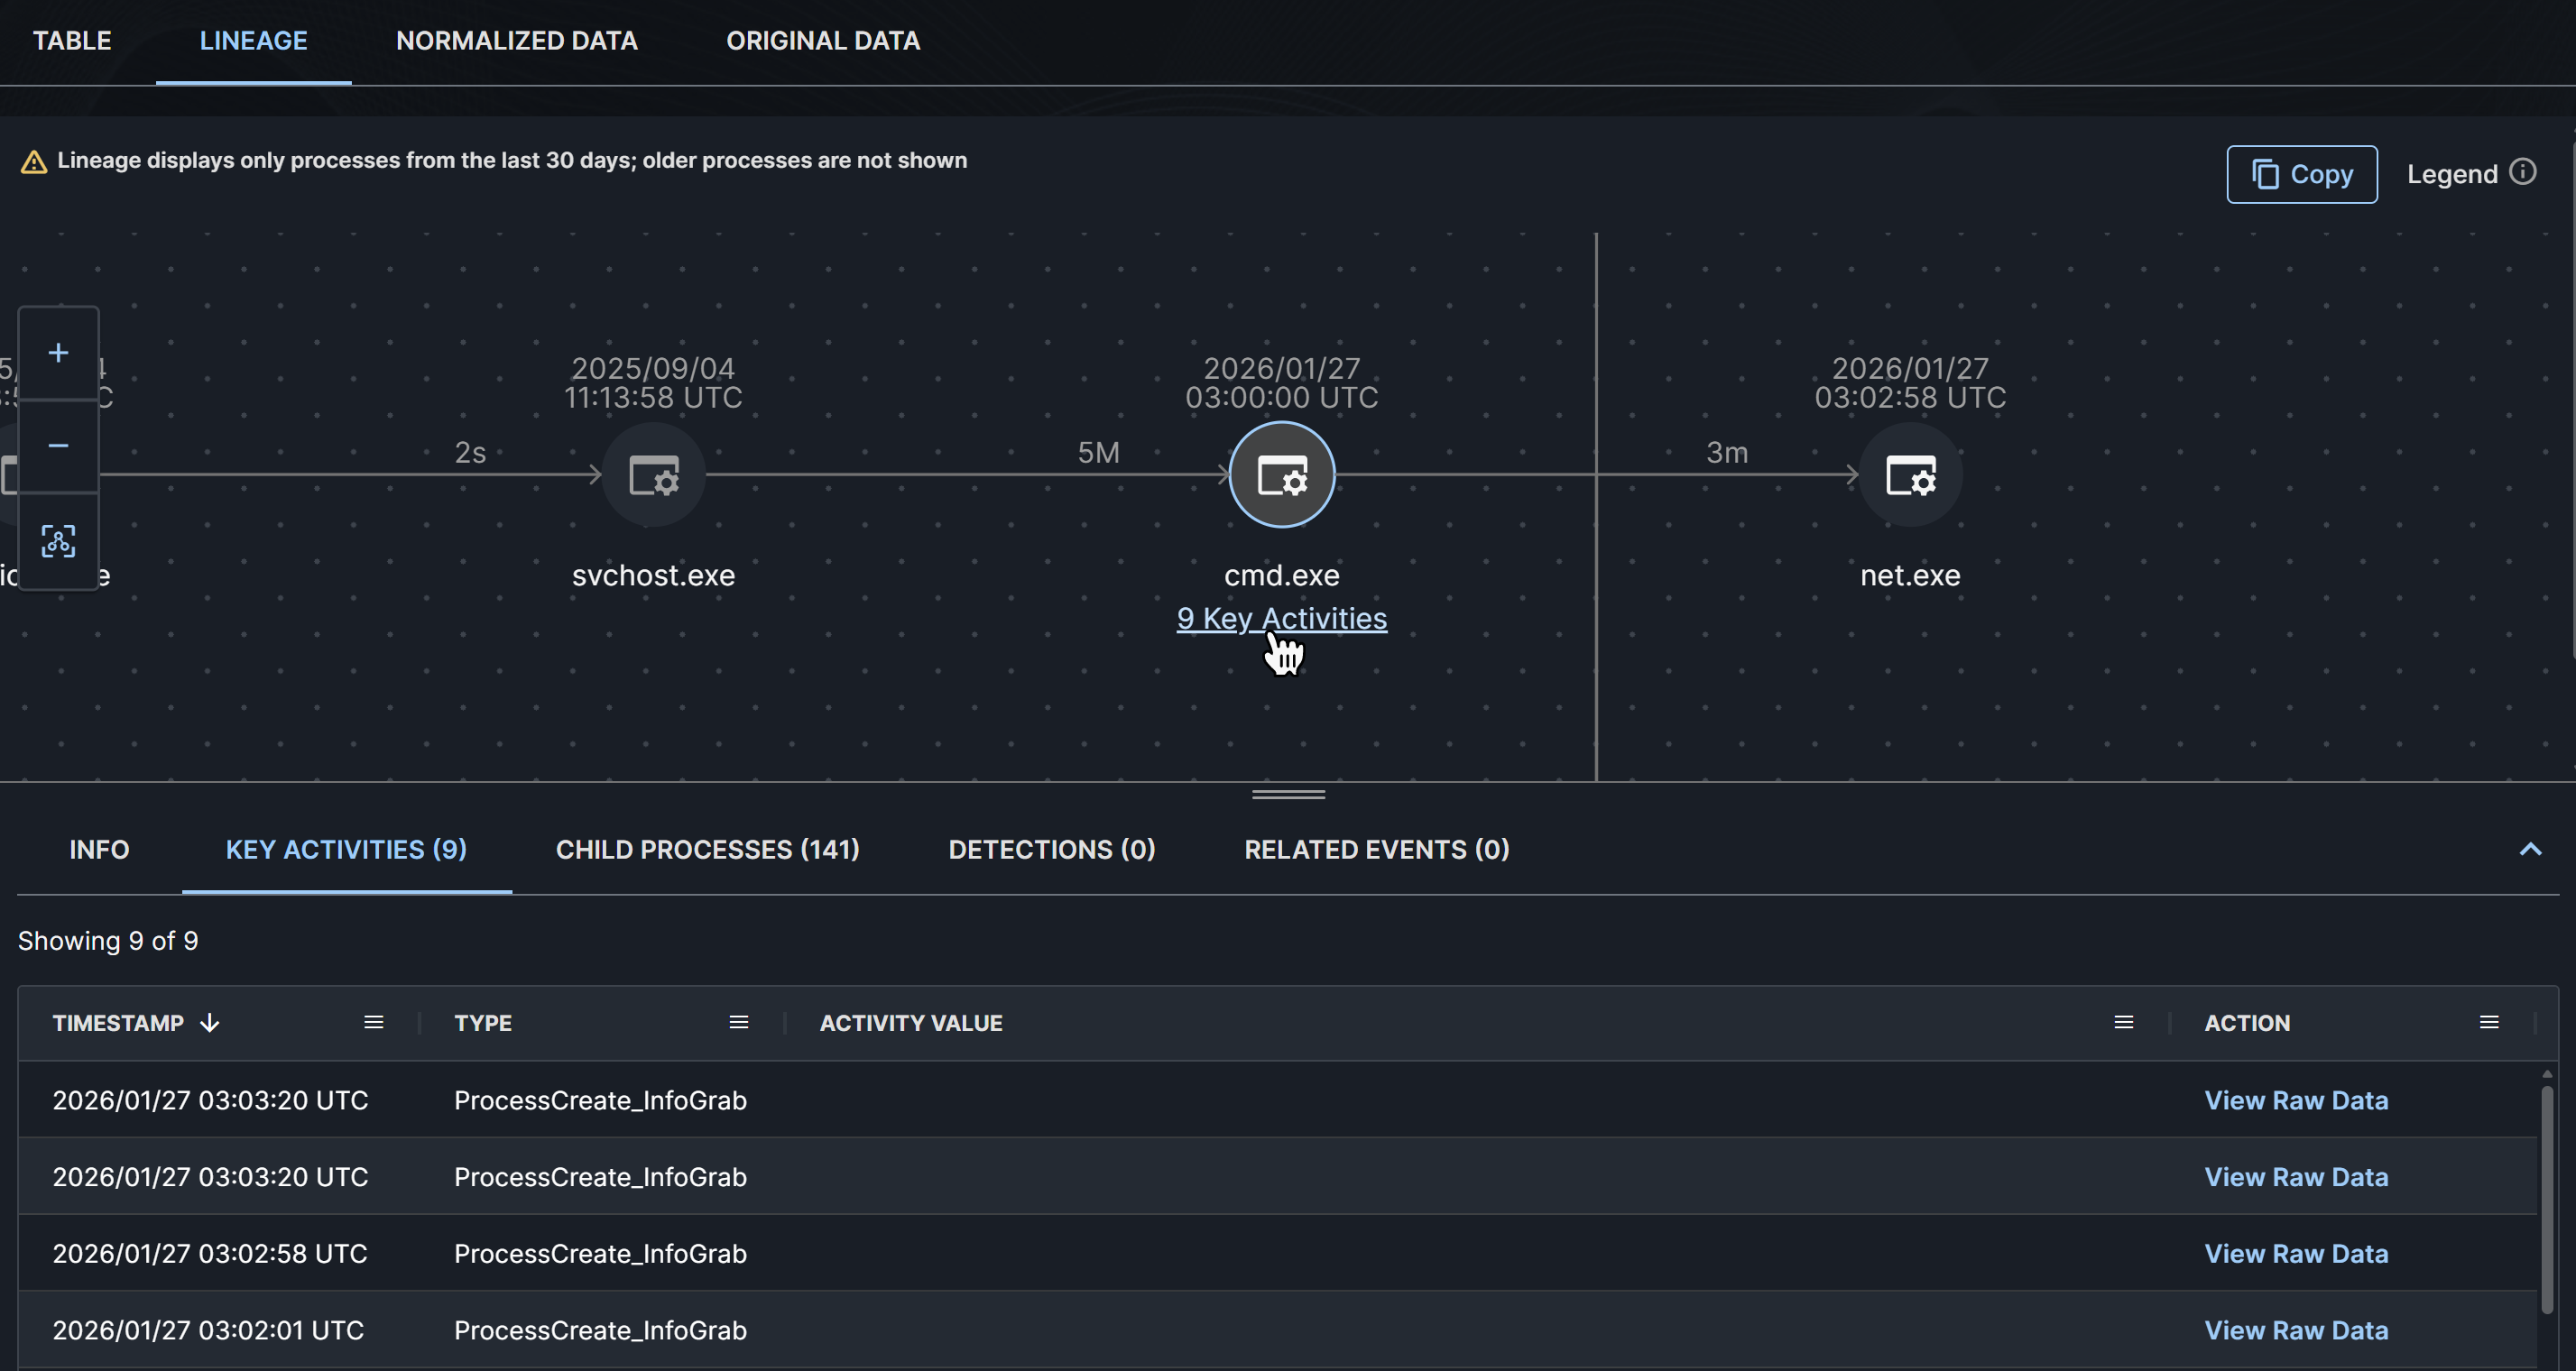Select the cmd.exe process node
Screen dimensions: 2576x1371
(x=1281, y=475)
